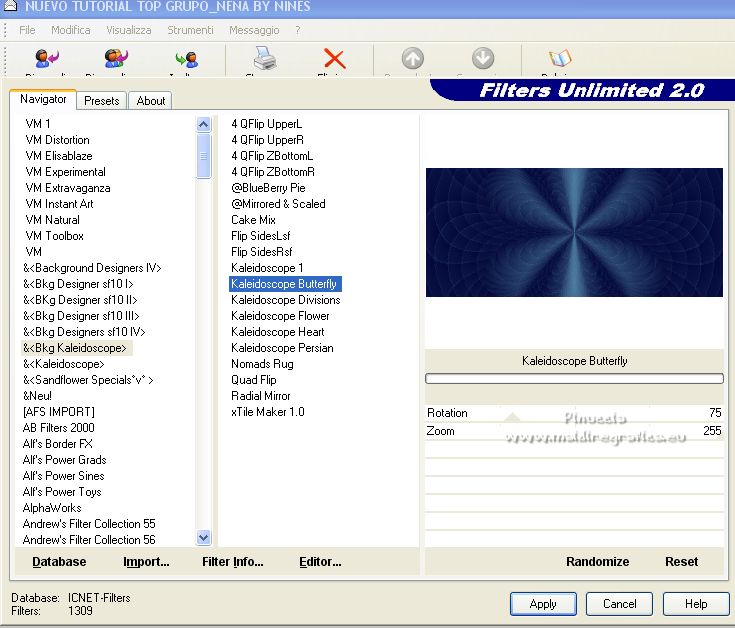Select &<Background Designers IV> category

92,268
